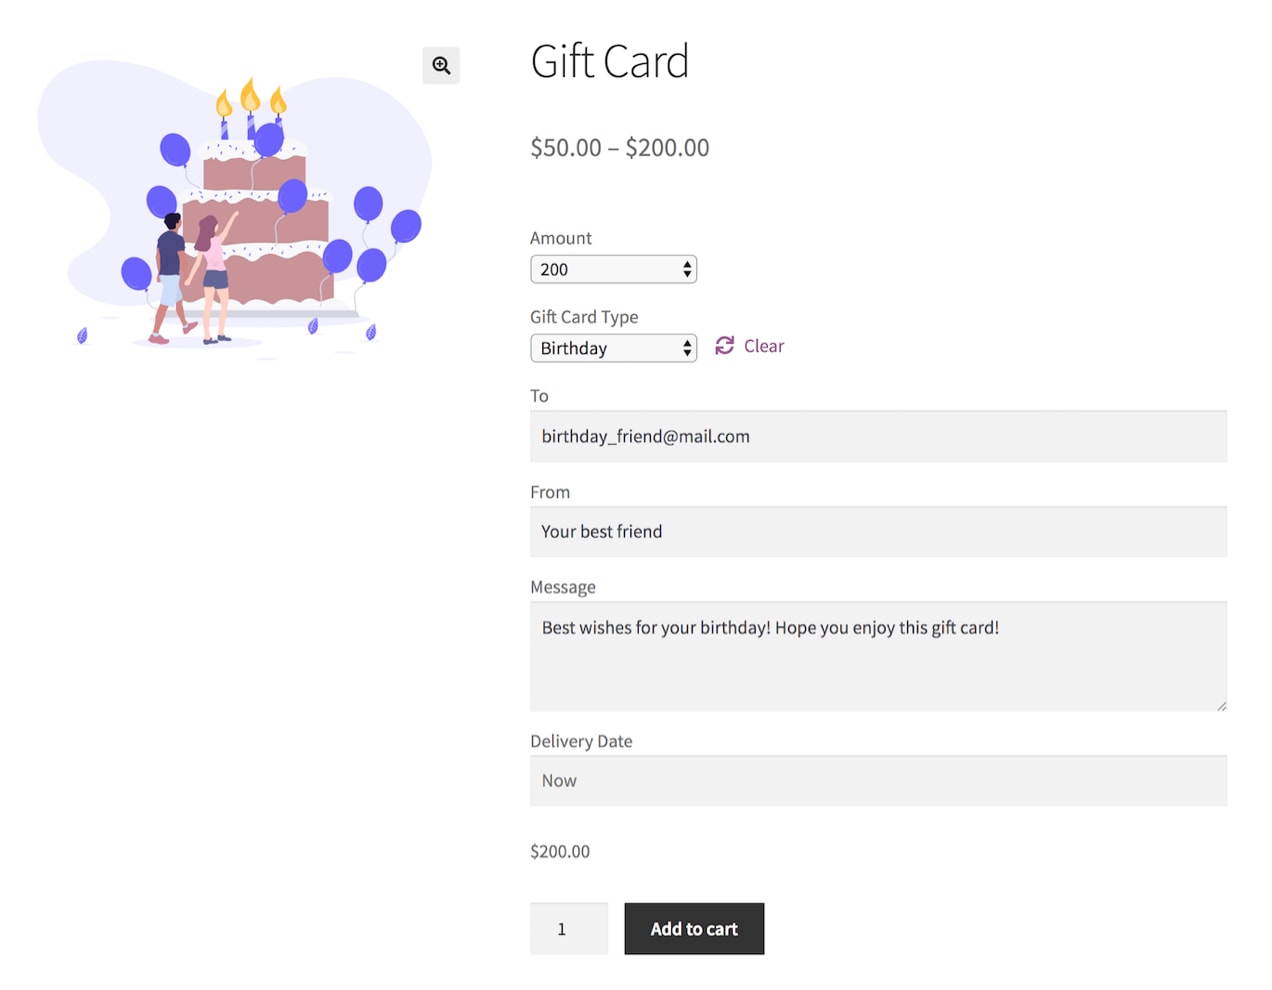Click the Gift Card product title
Viewport: 1272px width, 990px height.
[609, 62]
